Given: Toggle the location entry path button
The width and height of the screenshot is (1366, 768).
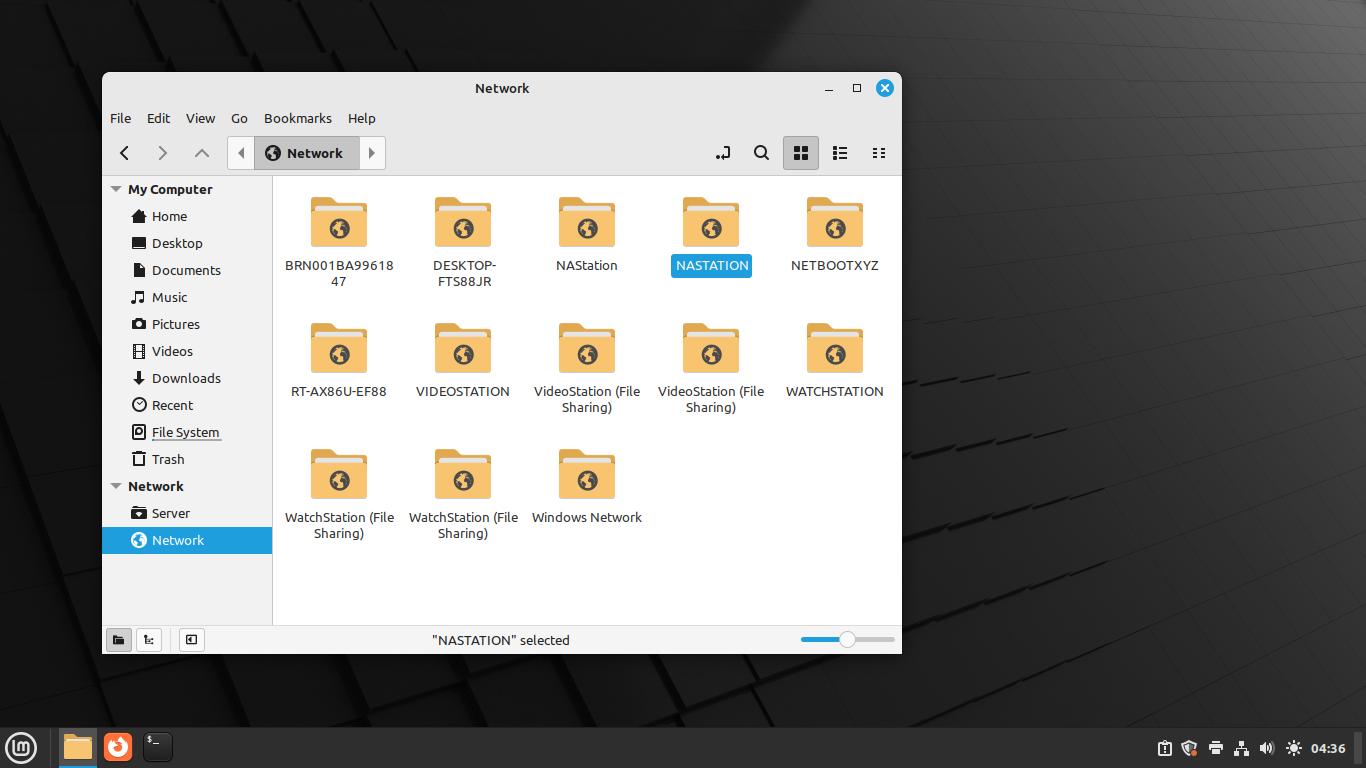Looking at the screenshot, I should (x=722, y=153).
